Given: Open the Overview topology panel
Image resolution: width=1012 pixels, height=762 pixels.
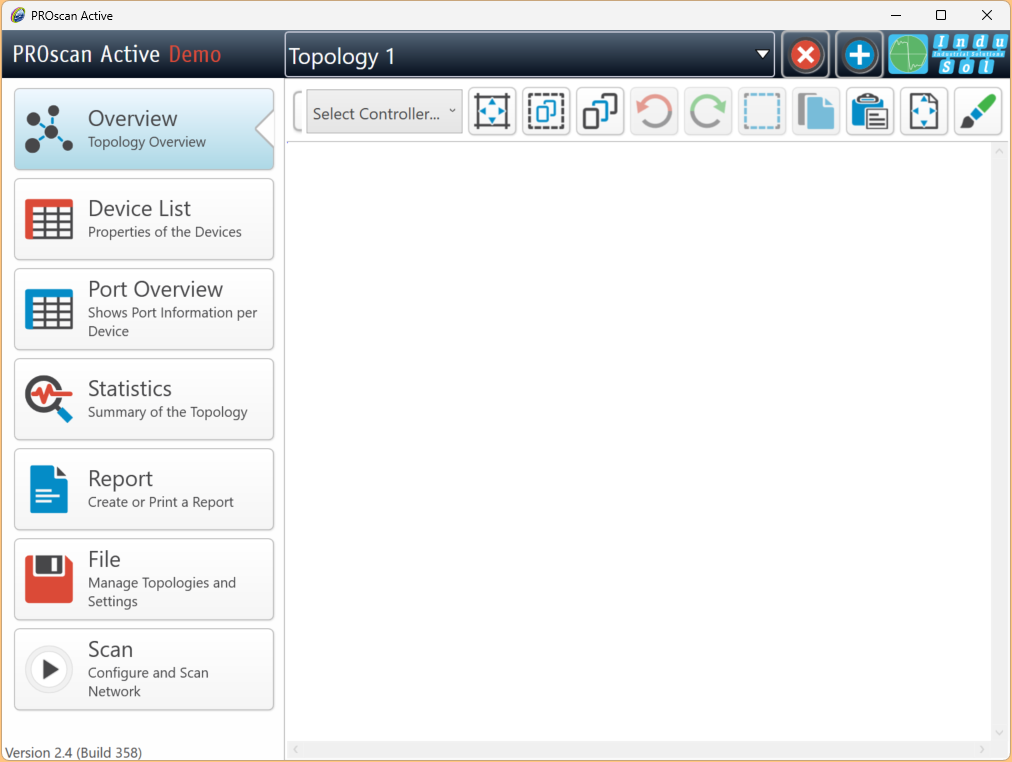Looking at the screenshot, I should tap(144, 129).
